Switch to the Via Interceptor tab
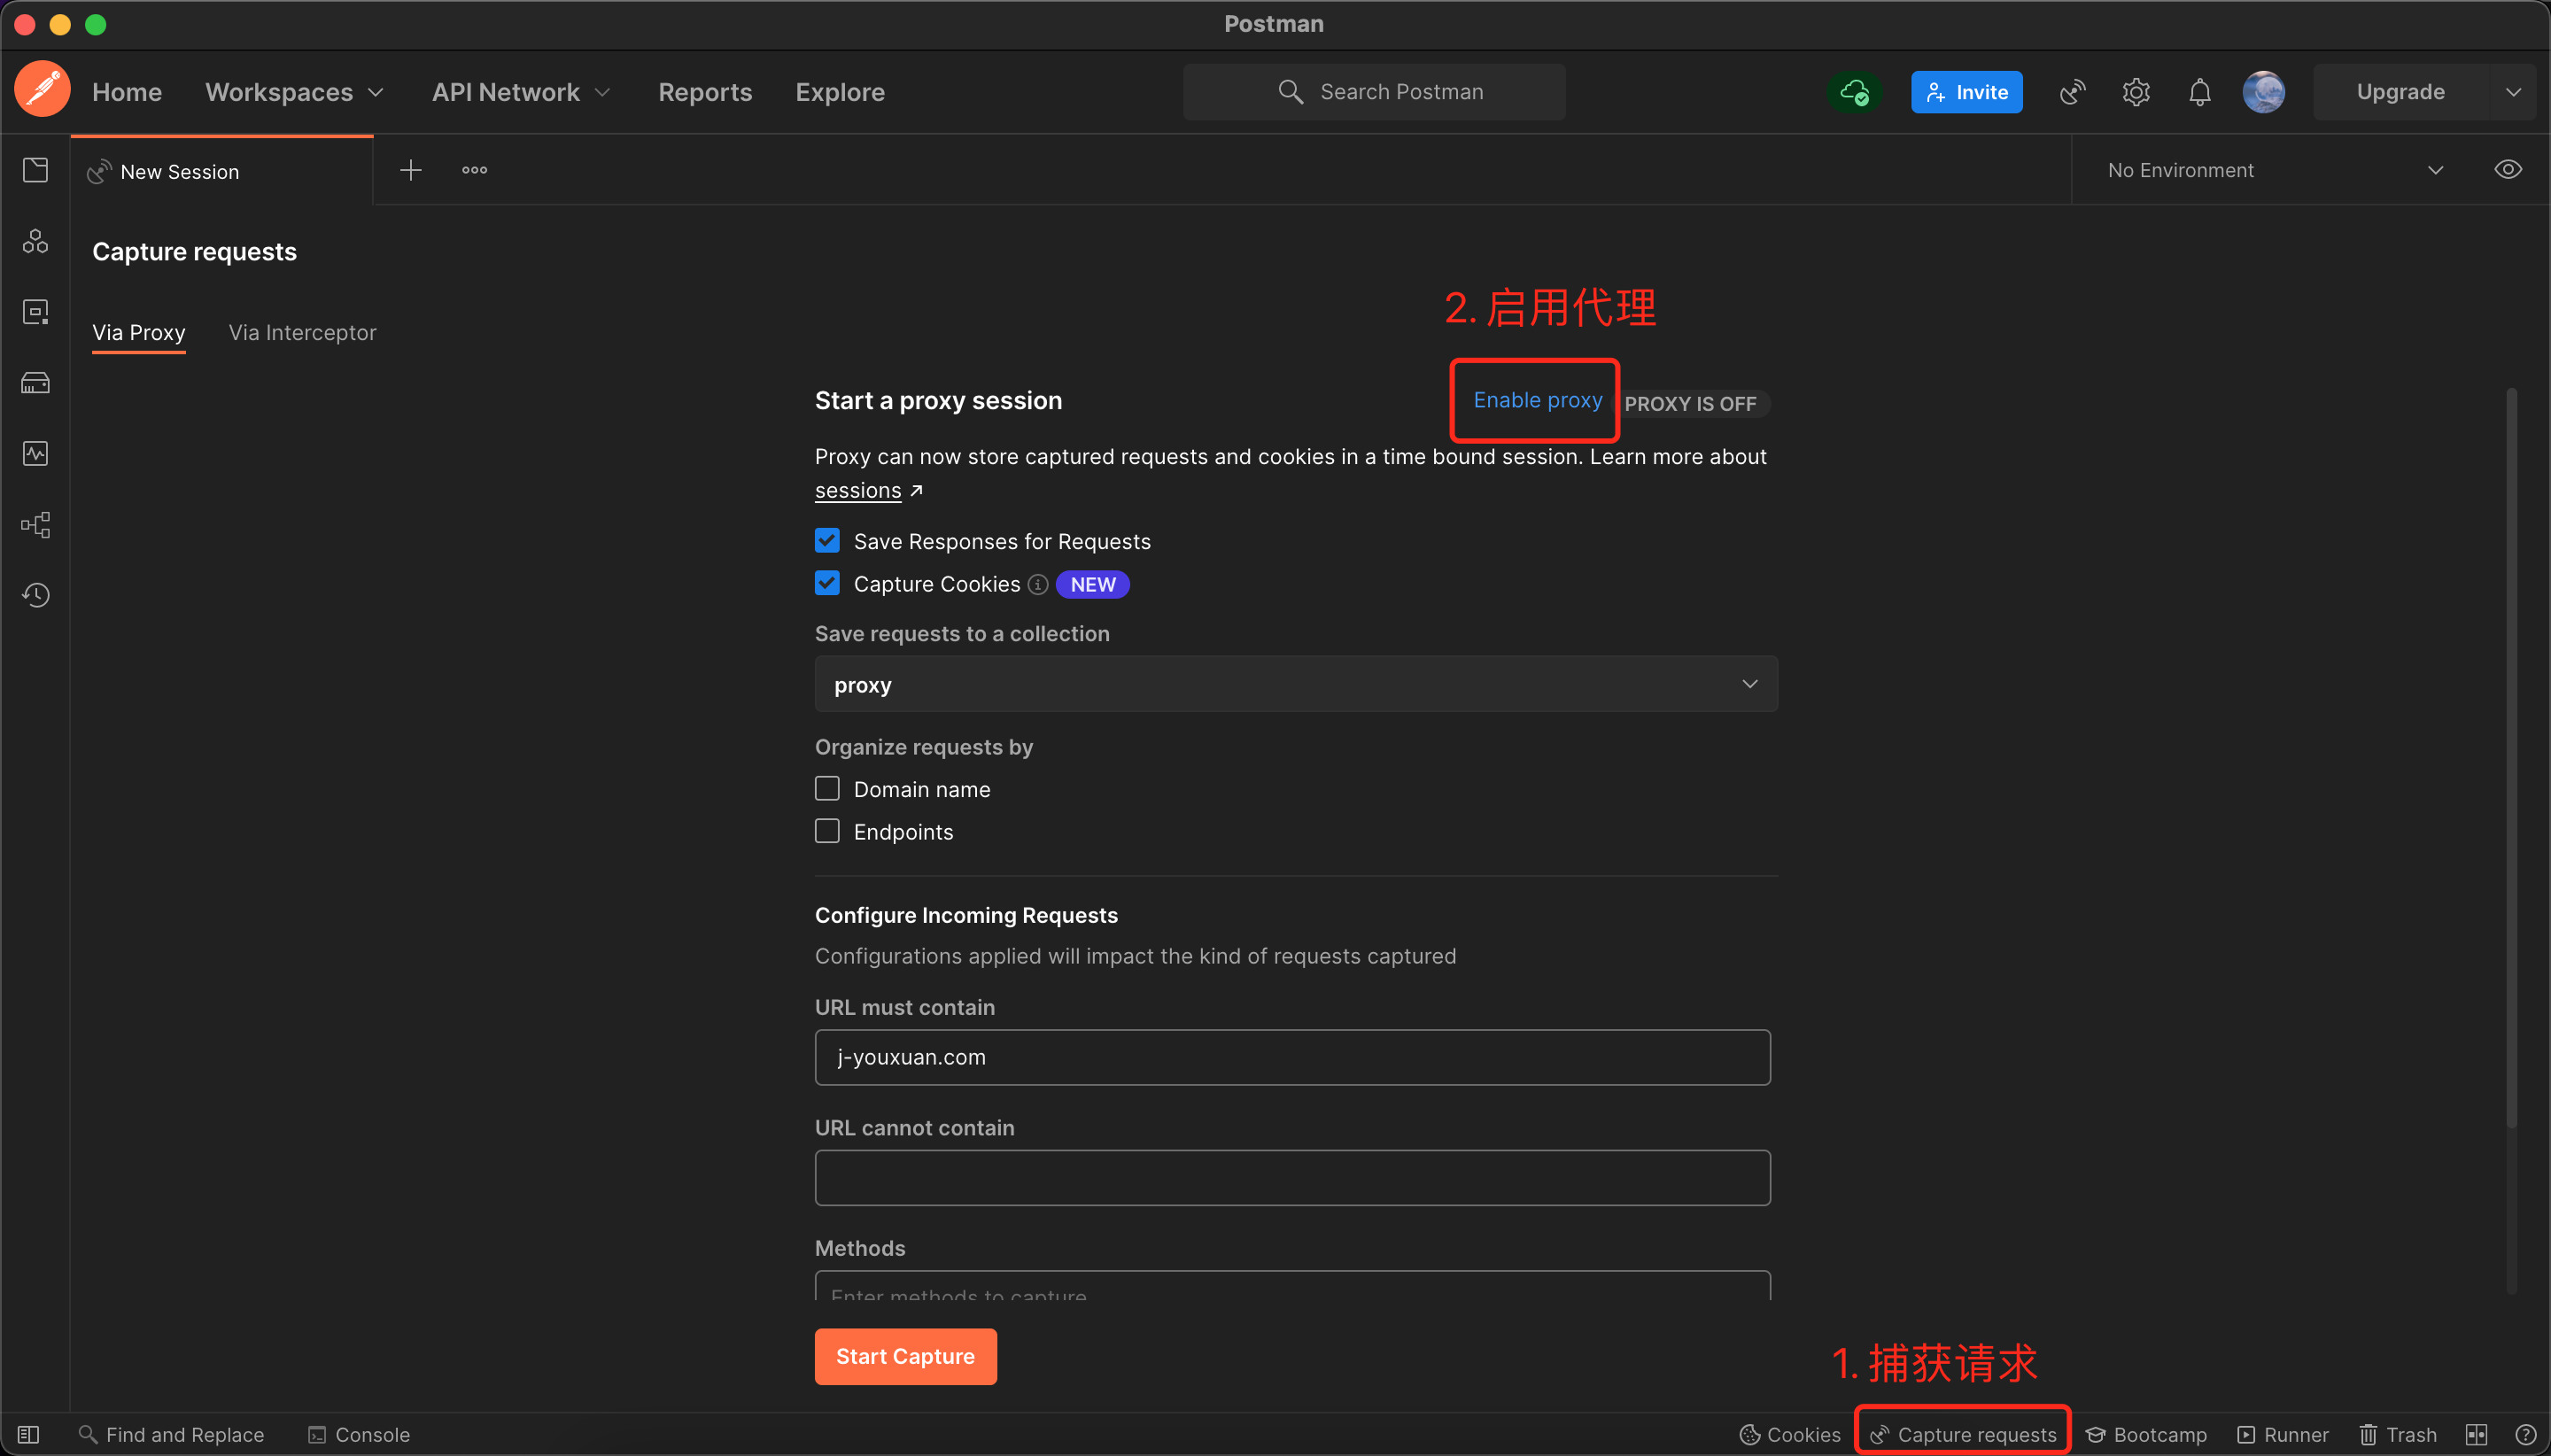2551x1456 pixels. tap(302, 333)
